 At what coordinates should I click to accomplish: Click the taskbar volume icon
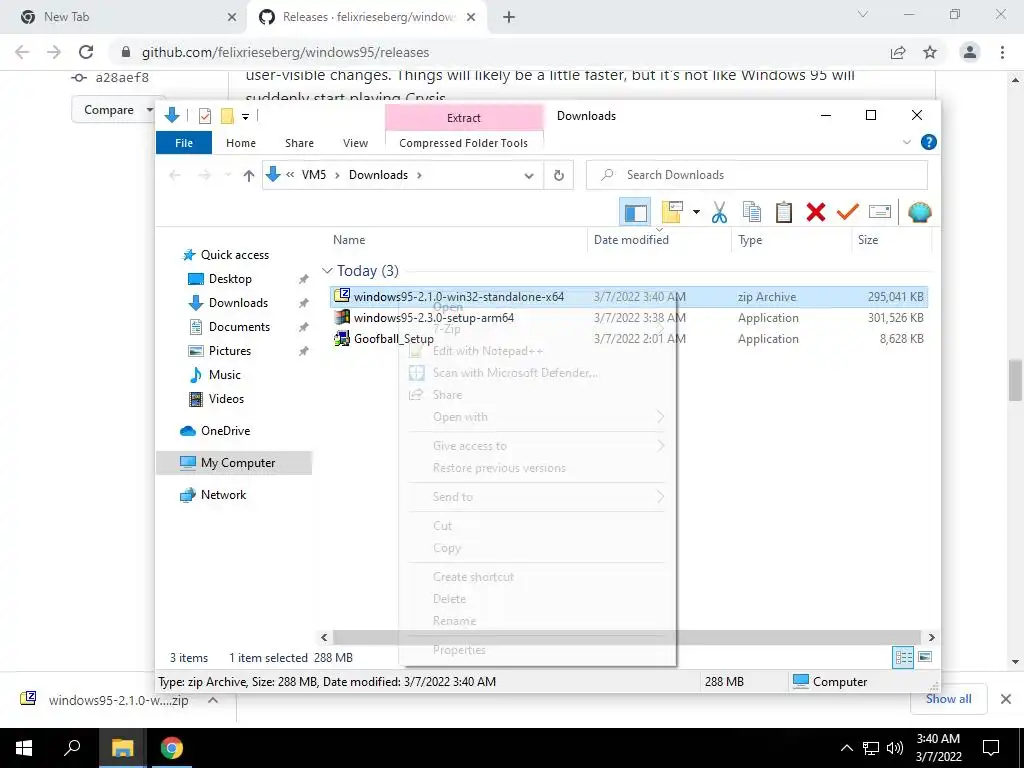point(895,748)
